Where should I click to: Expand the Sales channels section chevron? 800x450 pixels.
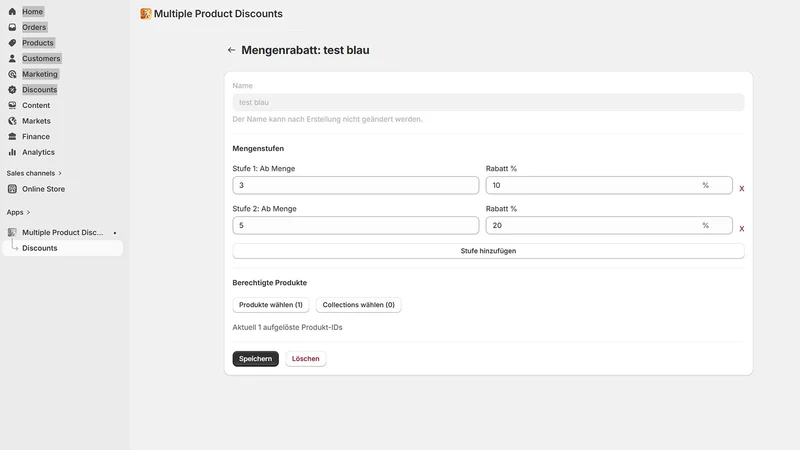[60, 173]
